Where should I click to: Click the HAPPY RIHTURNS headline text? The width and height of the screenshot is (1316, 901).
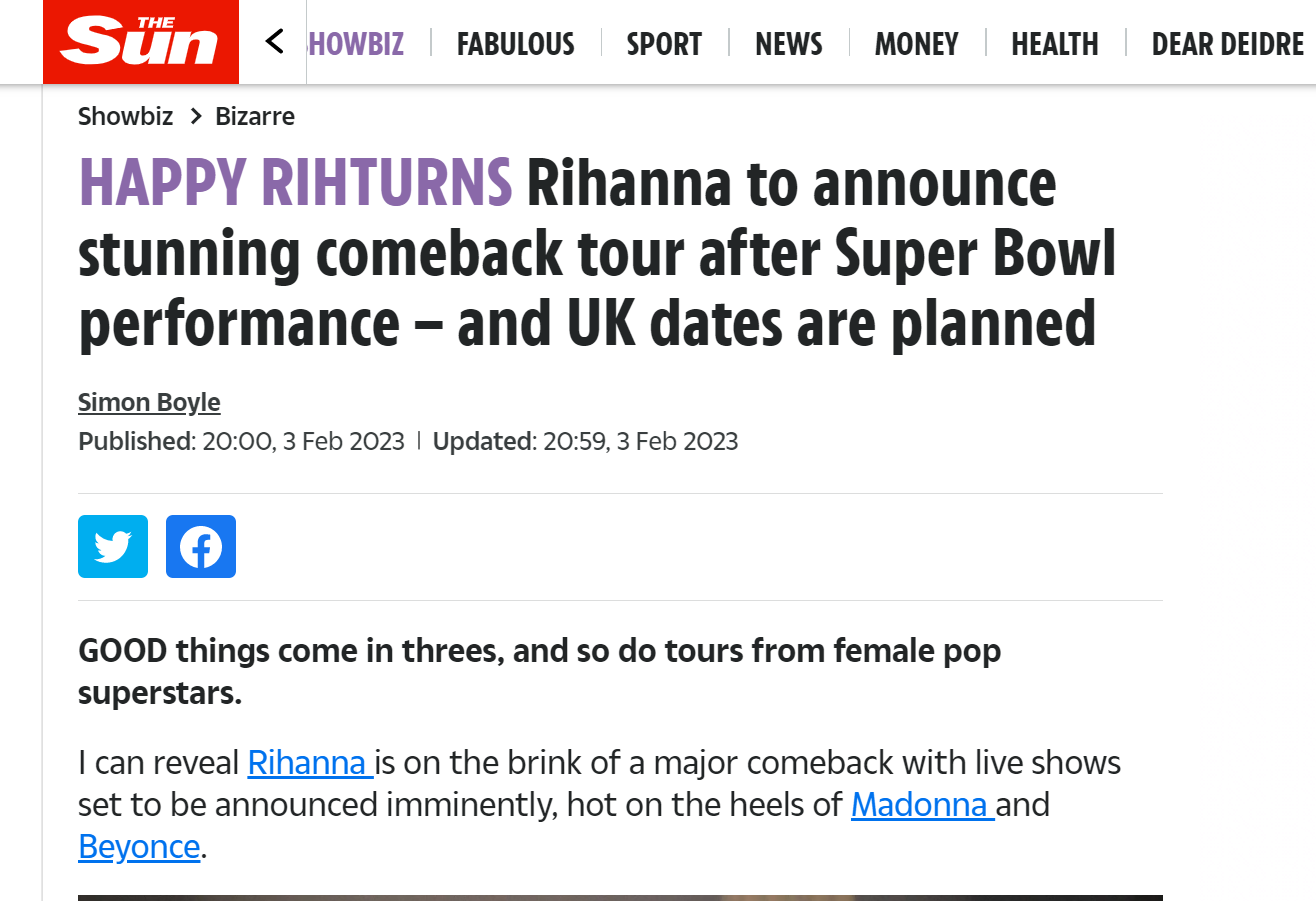click(x=296, y=183)
